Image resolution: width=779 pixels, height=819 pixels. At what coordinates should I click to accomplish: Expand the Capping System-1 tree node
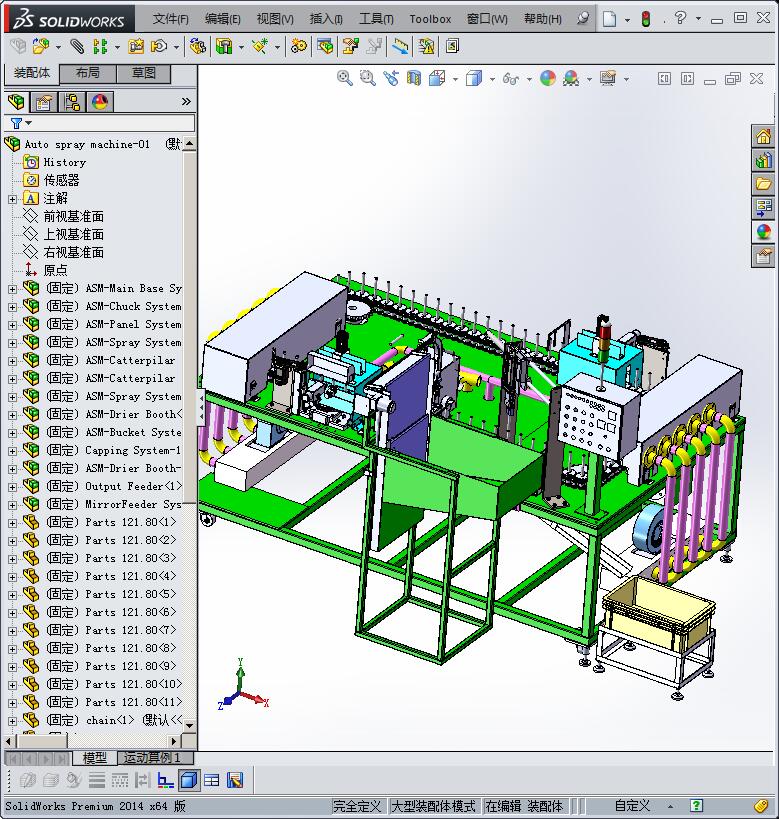point(12,451)
